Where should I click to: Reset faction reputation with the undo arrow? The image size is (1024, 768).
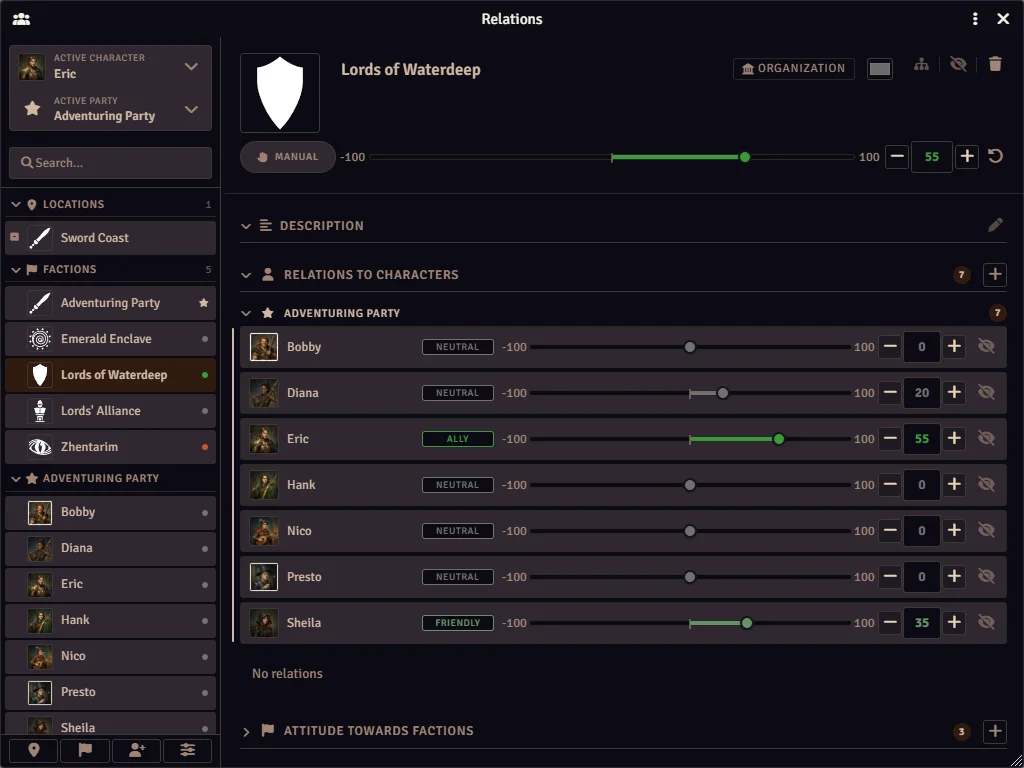coord(995,157)
